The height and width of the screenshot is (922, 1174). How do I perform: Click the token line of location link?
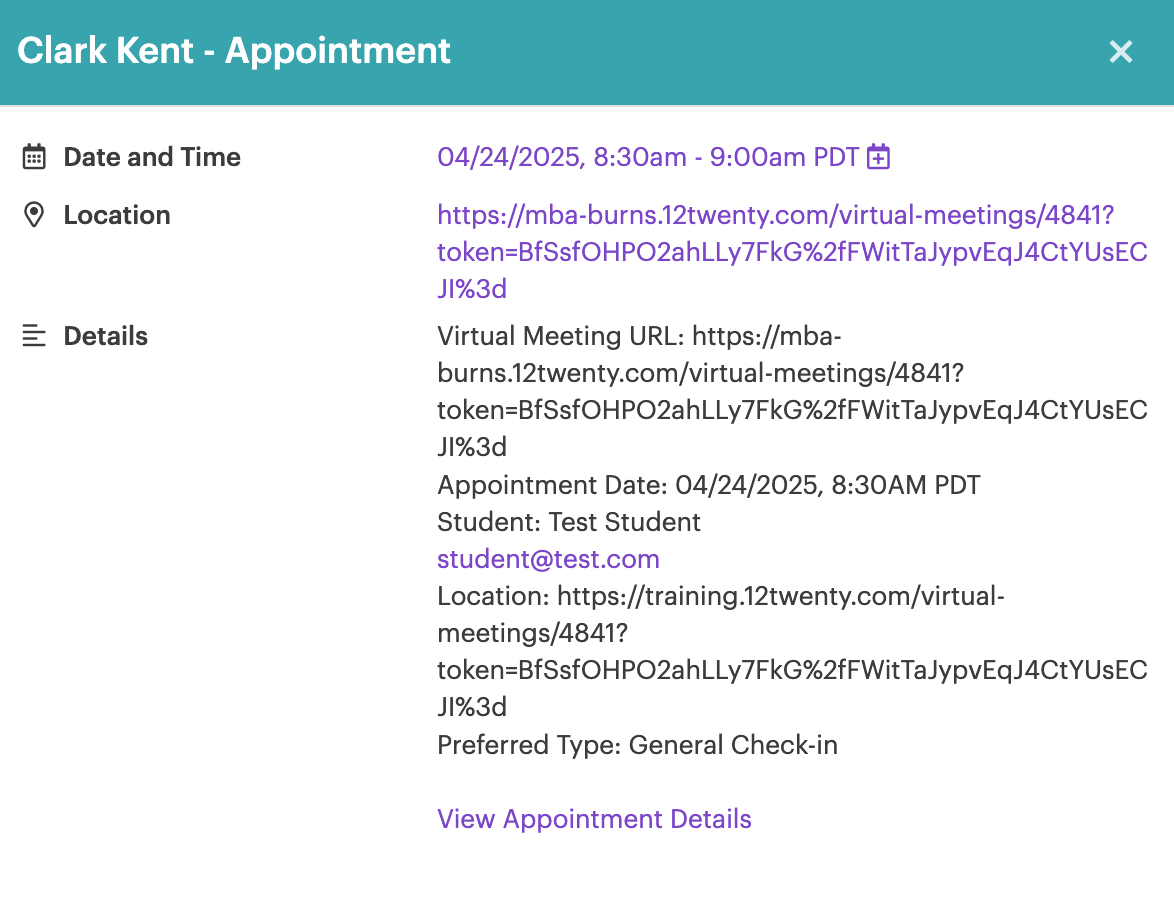[792, 252]
